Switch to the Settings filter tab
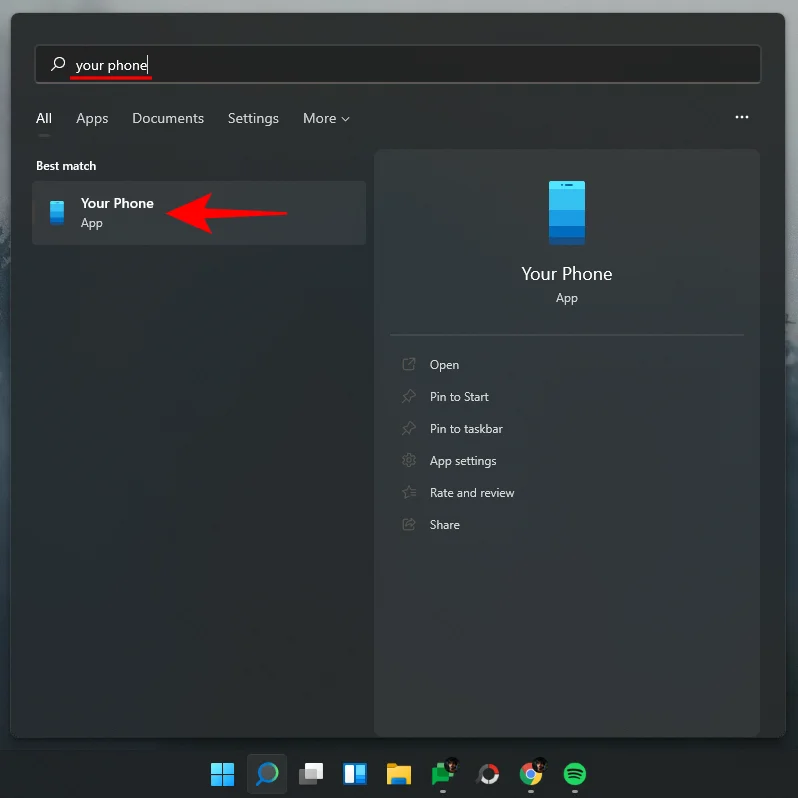The image size is (798, 798). (x=253, y=119)
